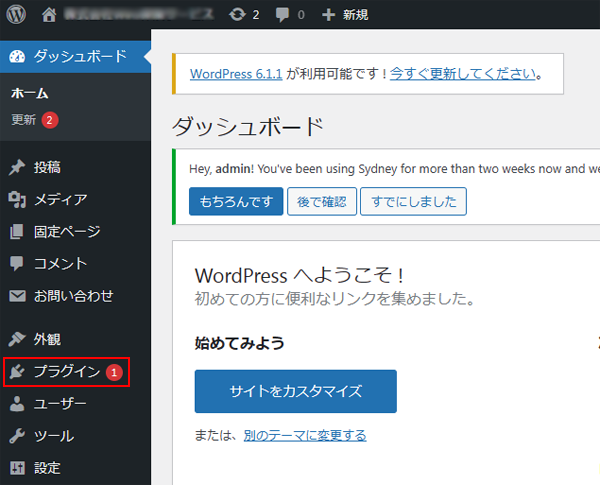
Task: Click the WordPress へようこそ！ heading
Action: (300, 275)
